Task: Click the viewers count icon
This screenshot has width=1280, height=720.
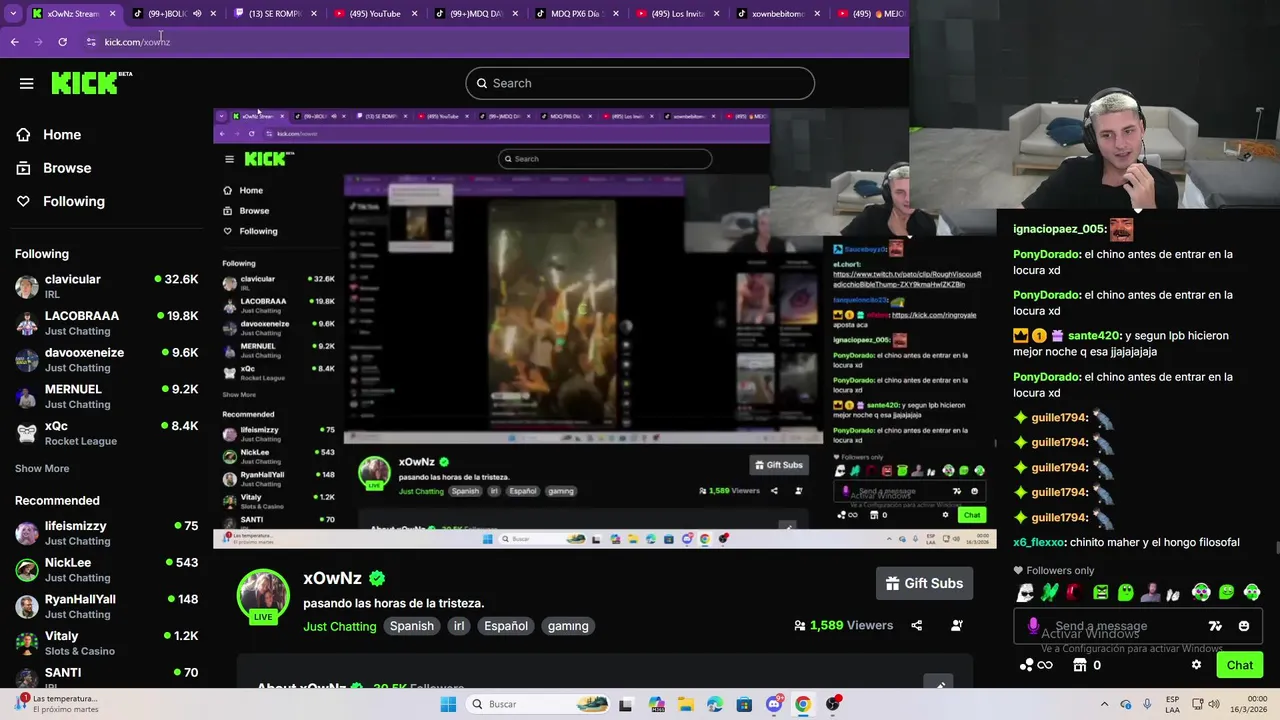Action: point(800,625)
